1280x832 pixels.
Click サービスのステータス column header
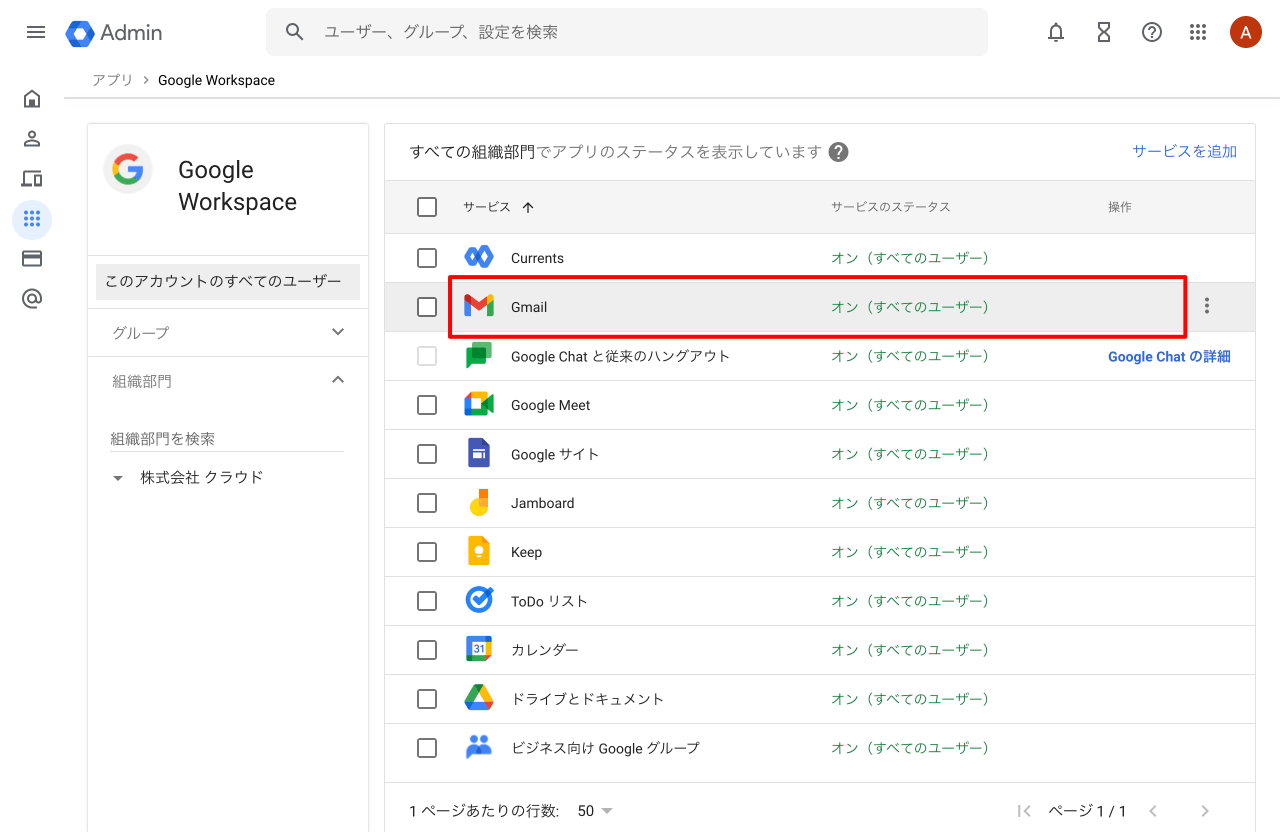point(890,207)
